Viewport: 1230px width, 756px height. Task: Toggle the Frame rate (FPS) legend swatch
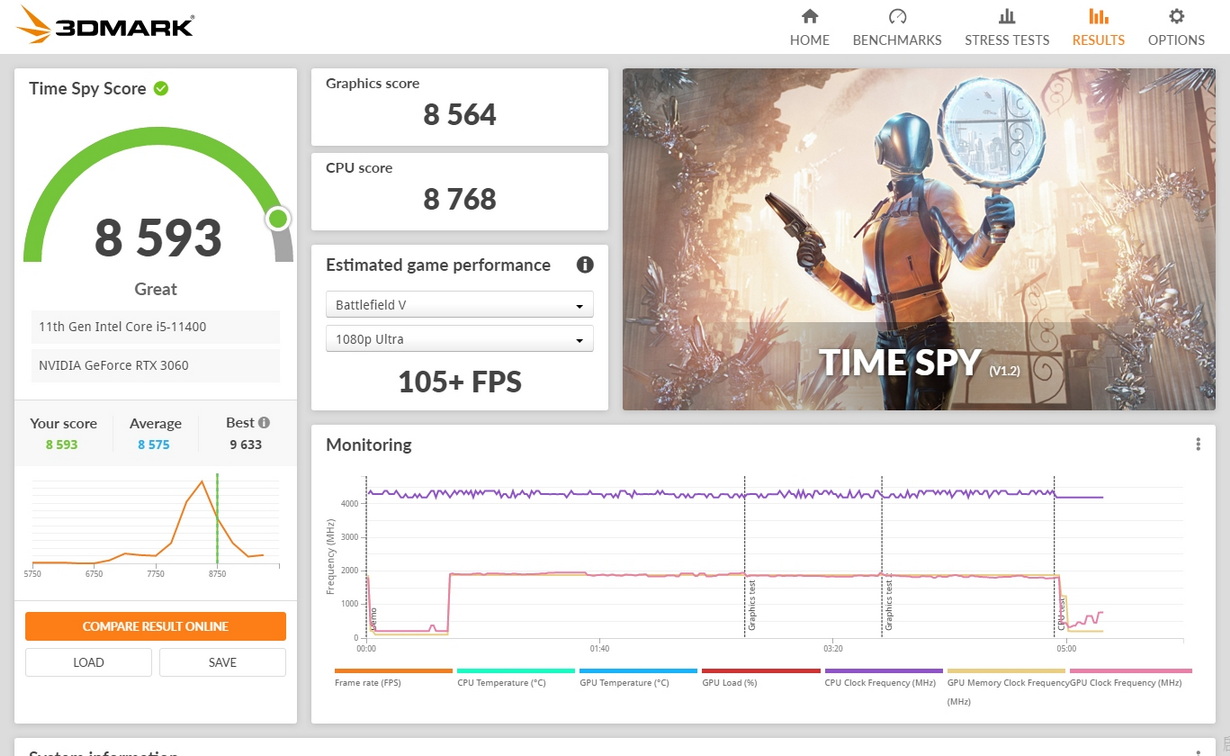(x=393, y=671)
